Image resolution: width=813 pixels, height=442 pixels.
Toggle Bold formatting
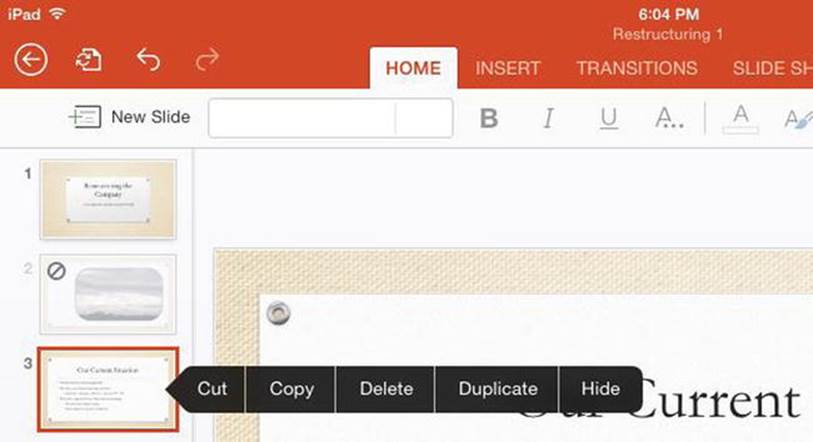pos(488,118)
